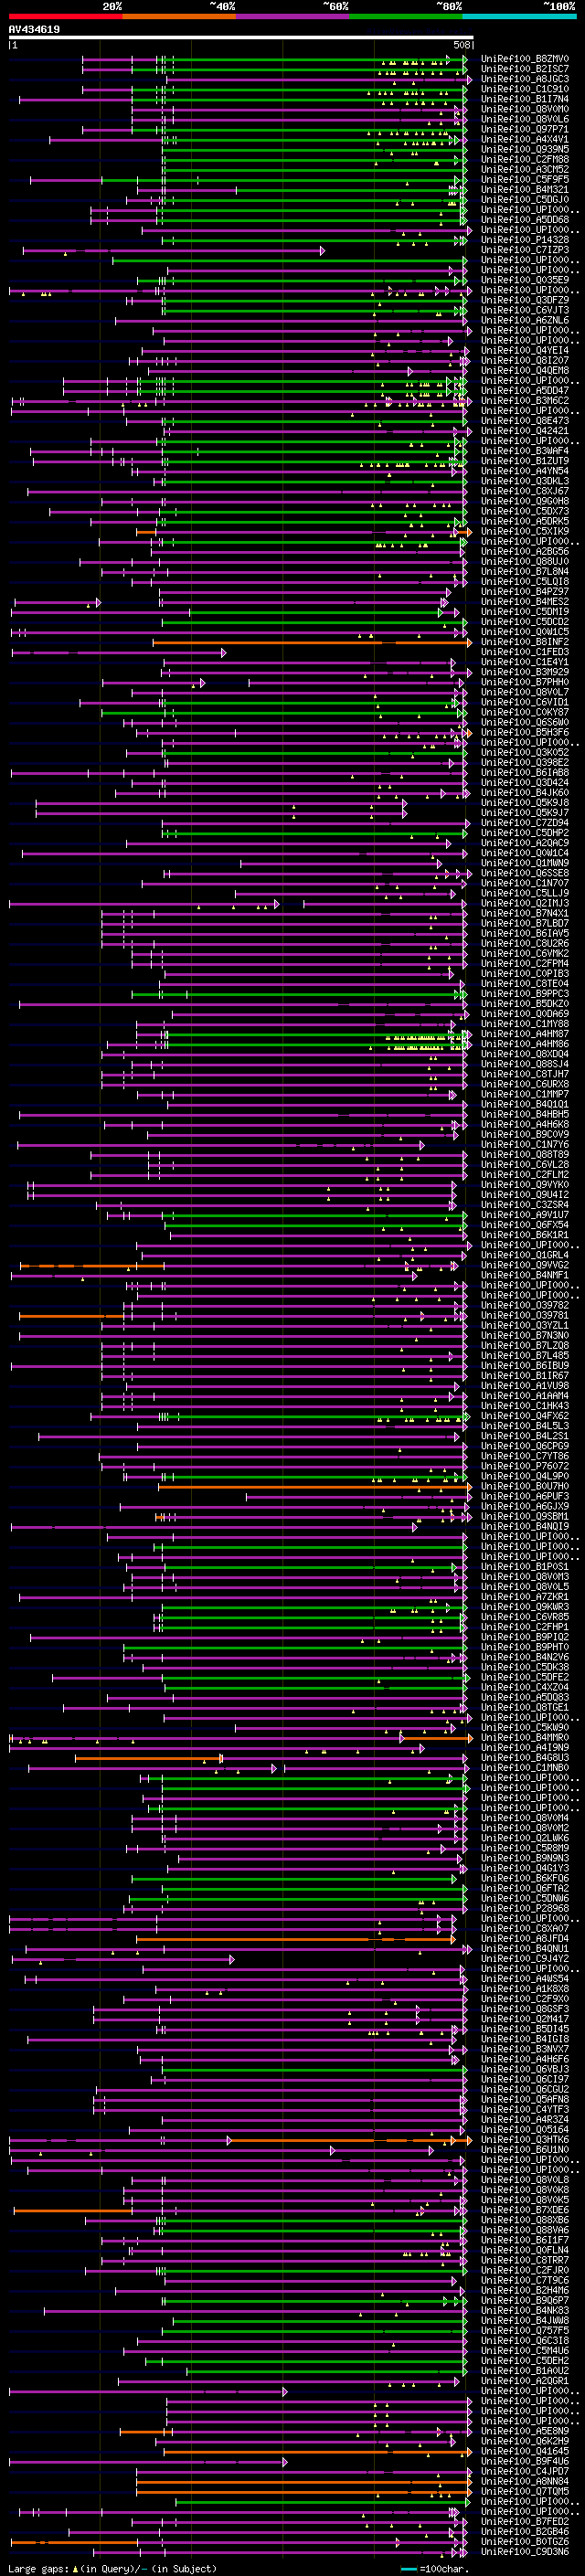This screenshot has width=585, height=2576.
Task: Click orange-aligned hit label UniRef100_B0U7H0
Action: (x=524, y=1486)
